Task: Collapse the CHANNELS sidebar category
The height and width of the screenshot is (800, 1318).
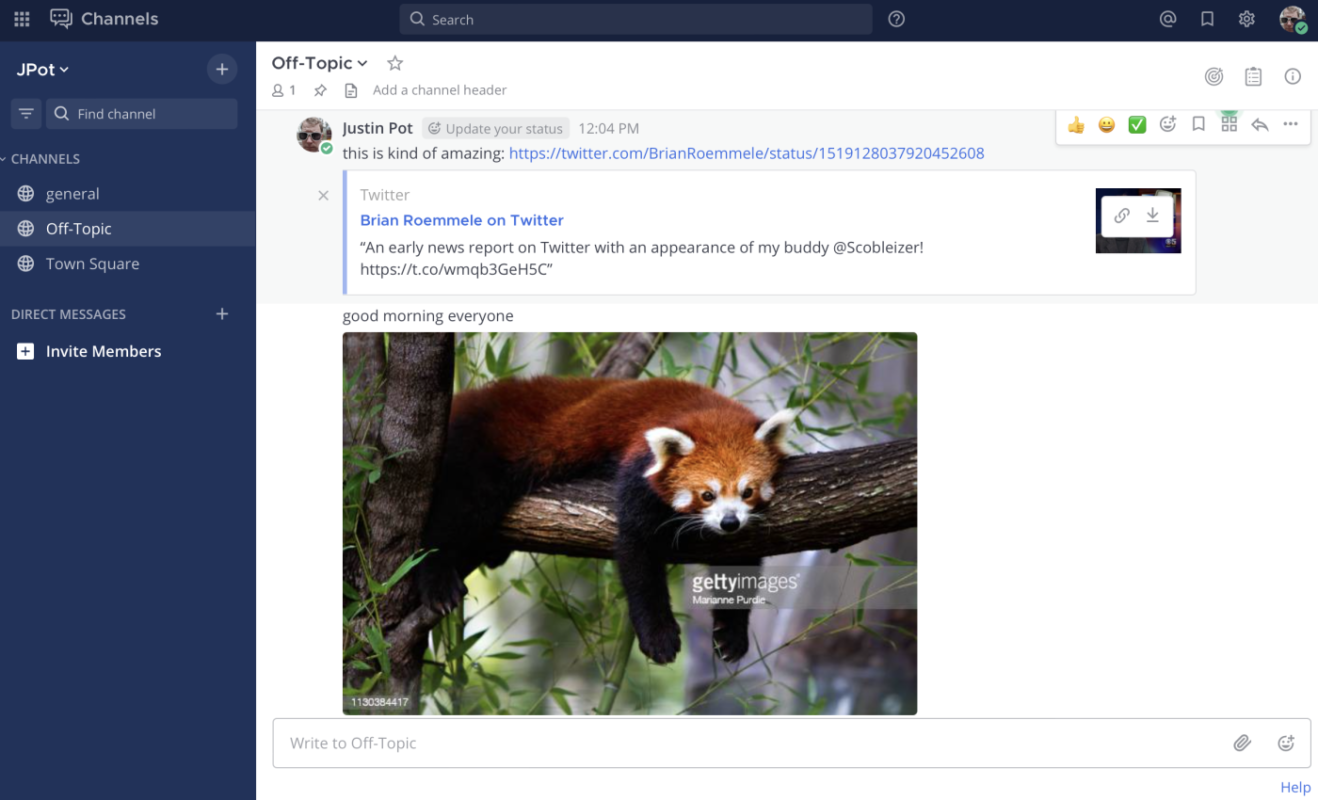Action: coord(45,159)
